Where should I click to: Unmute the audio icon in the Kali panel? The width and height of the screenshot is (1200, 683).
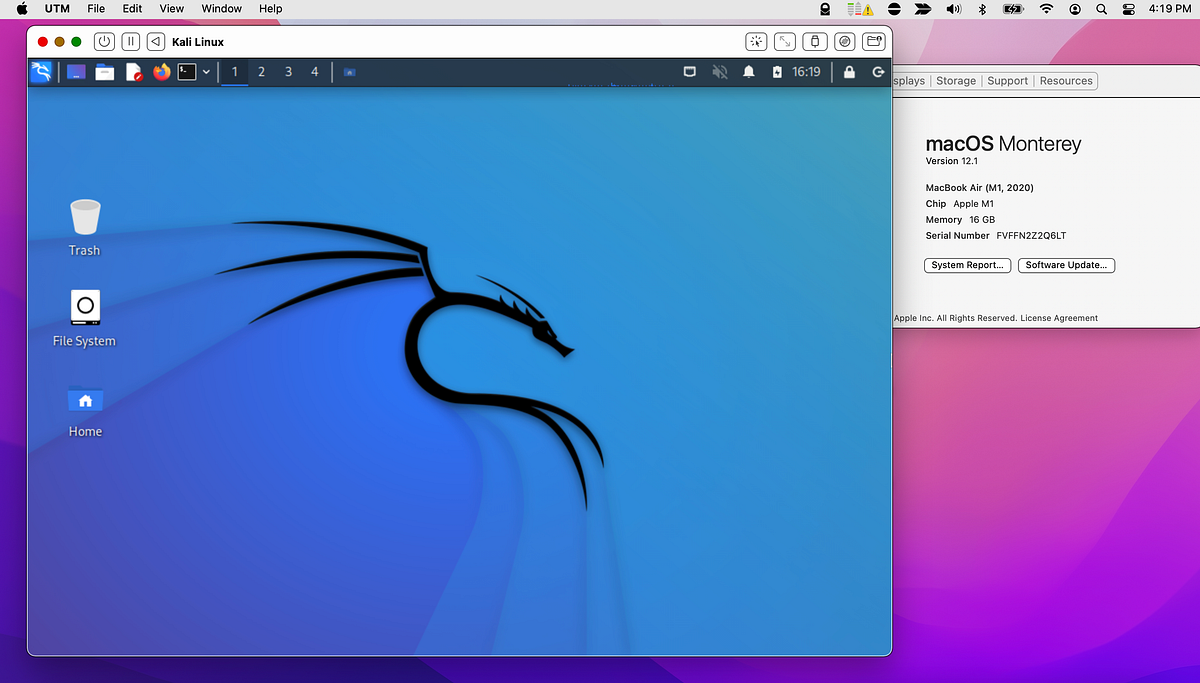720,71
